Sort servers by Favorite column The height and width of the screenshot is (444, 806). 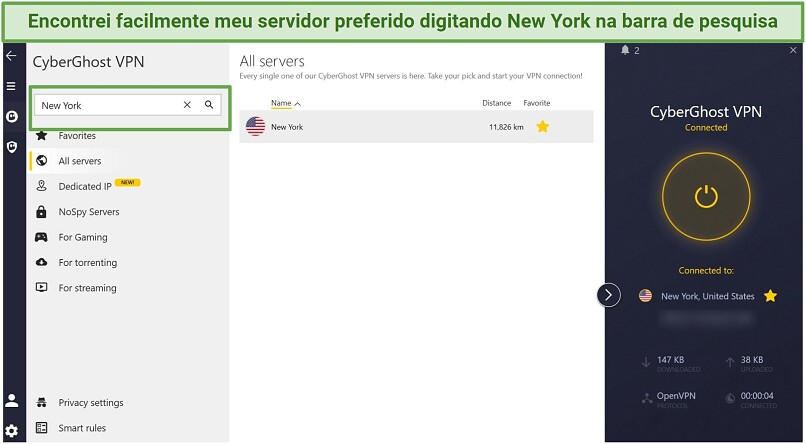[x=537, y=103]
